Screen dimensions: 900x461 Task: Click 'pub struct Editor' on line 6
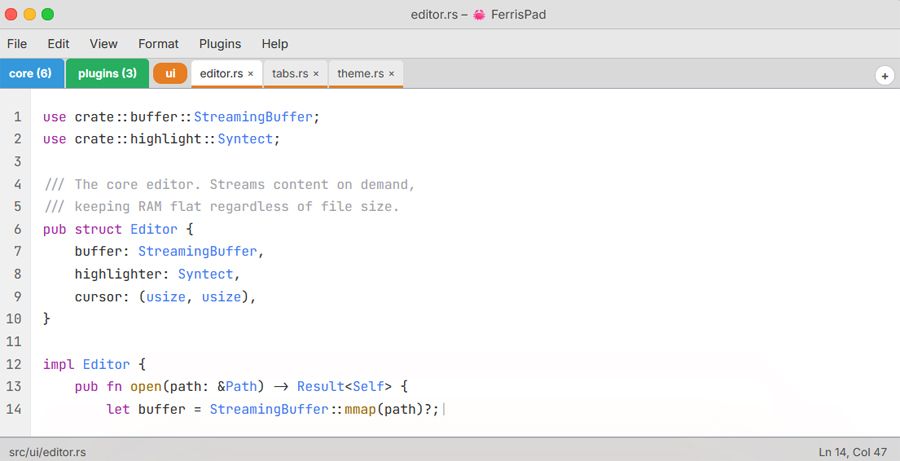(x=110, y=229)
